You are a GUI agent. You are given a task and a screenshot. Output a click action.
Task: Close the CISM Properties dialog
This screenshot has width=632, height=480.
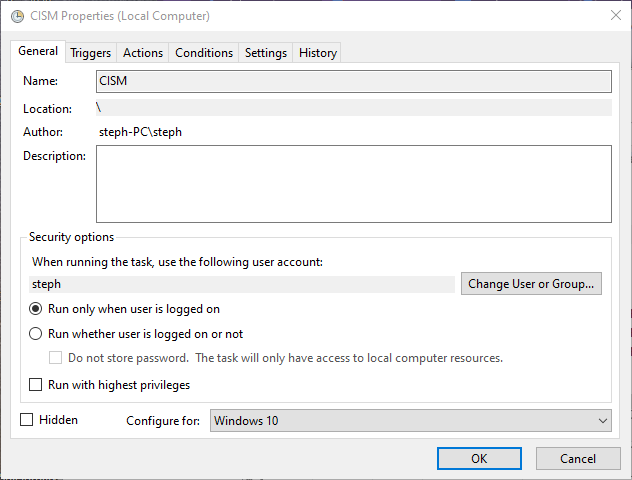point(613,16)
